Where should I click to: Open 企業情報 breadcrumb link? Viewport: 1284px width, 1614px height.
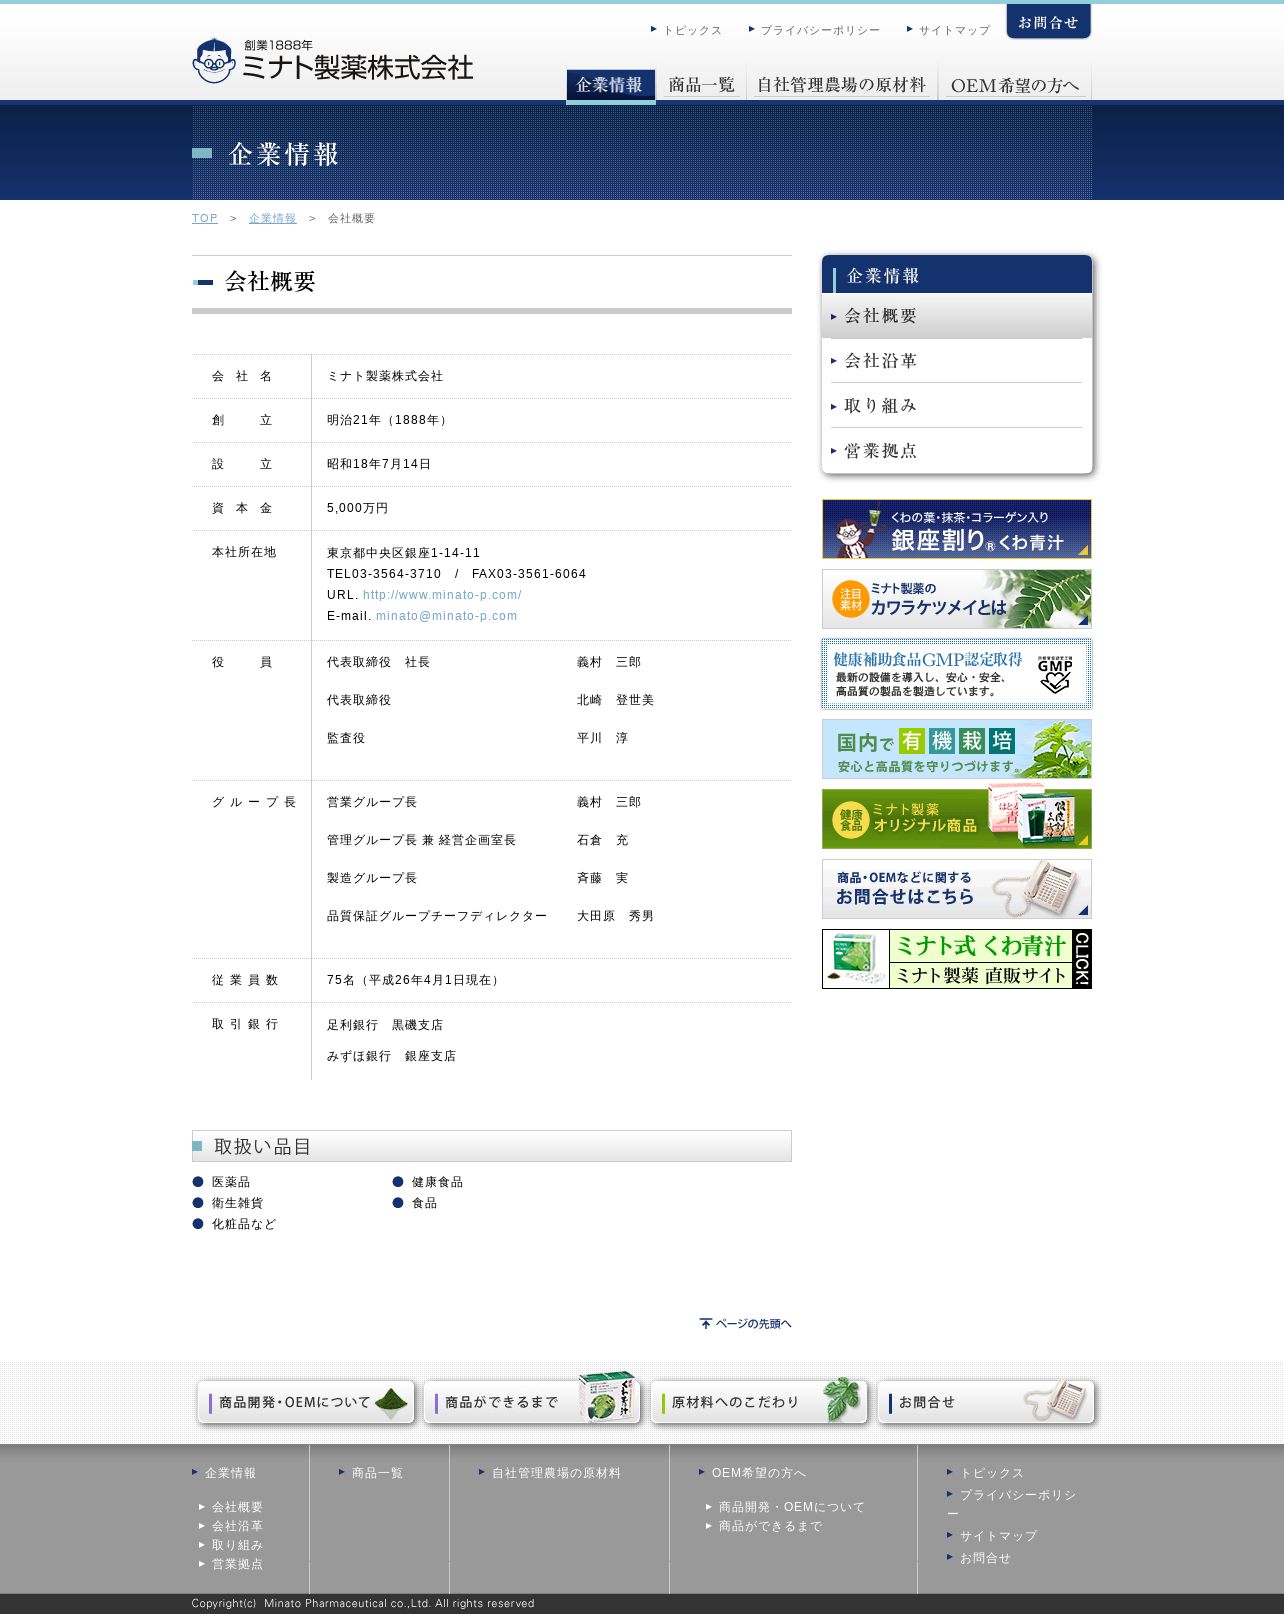pyautogui.click(x=272, y=218)
